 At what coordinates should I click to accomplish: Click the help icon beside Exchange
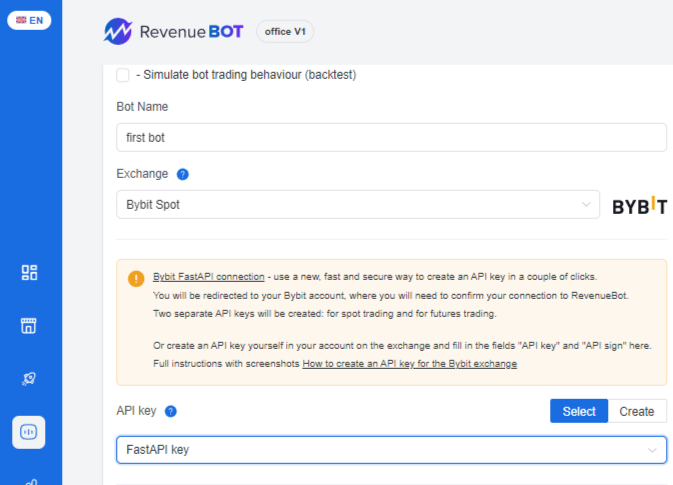click(x=182, y=174)
